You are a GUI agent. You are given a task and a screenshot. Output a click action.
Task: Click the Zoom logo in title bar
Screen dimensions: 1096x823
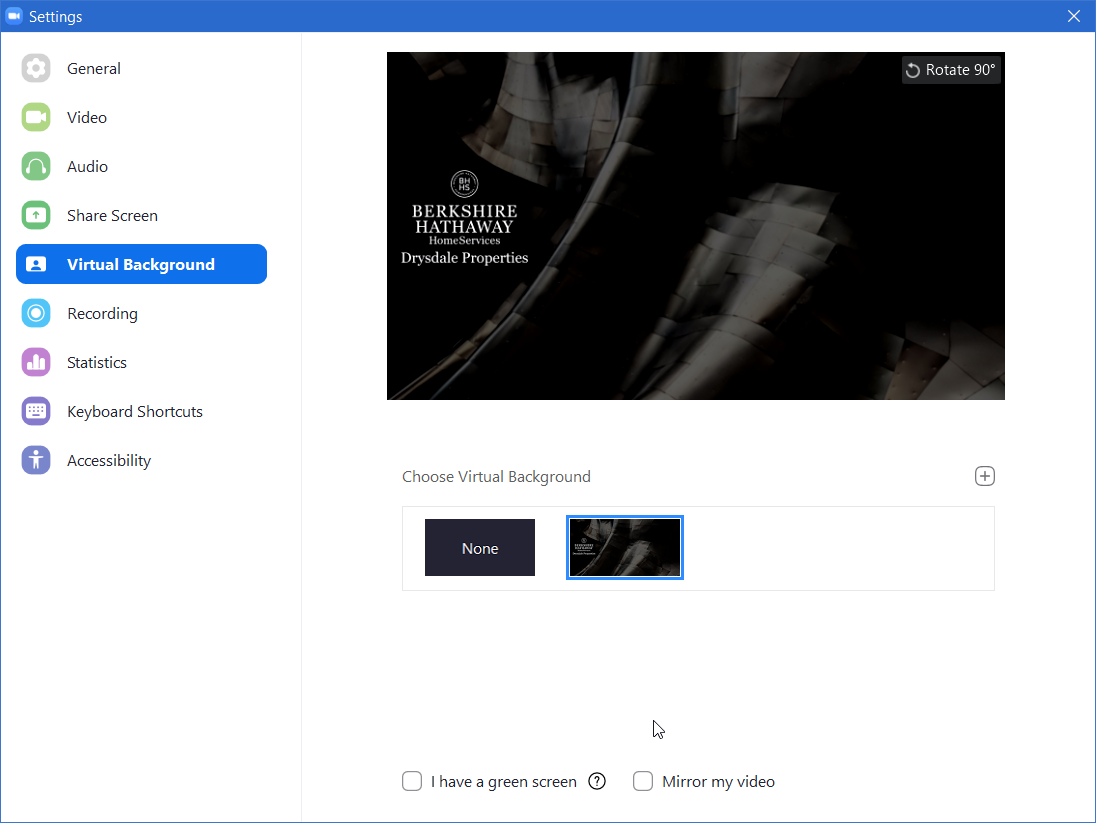click(x=14, y=16)
